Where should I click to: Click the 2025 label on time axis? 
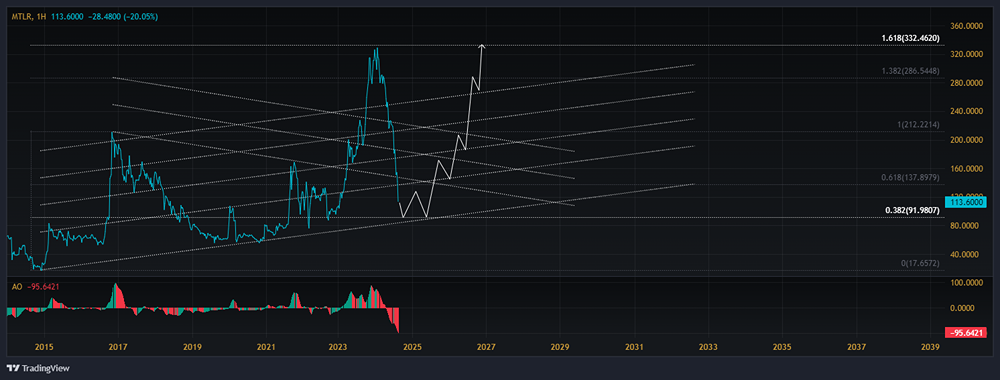(x=412, y=347)
